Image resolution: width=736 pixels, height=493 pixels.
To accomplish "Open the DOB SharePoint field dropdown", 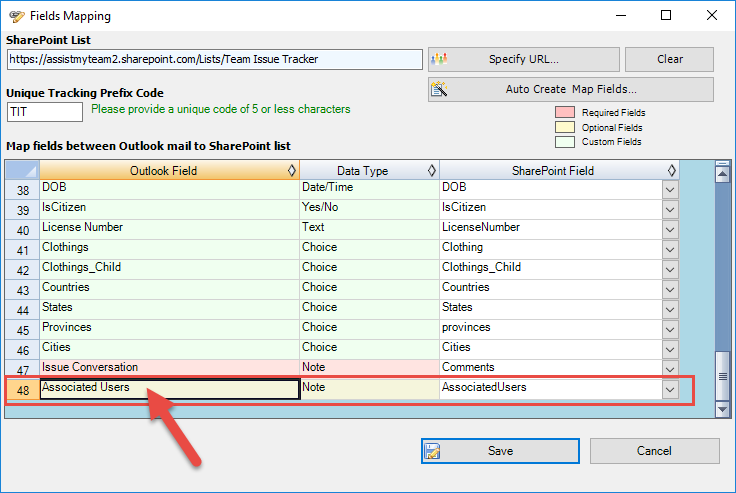I will [x=670, y=188].
